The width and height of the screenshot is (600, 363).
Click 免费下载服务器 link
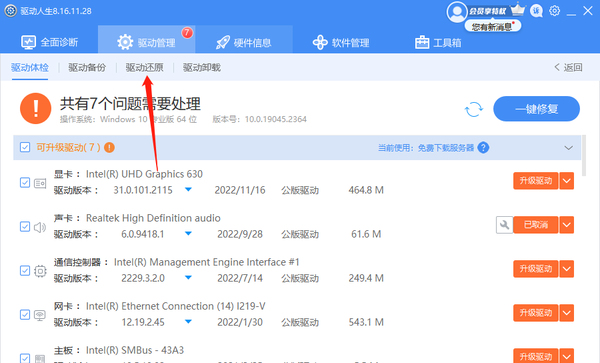tap(446, 148)
